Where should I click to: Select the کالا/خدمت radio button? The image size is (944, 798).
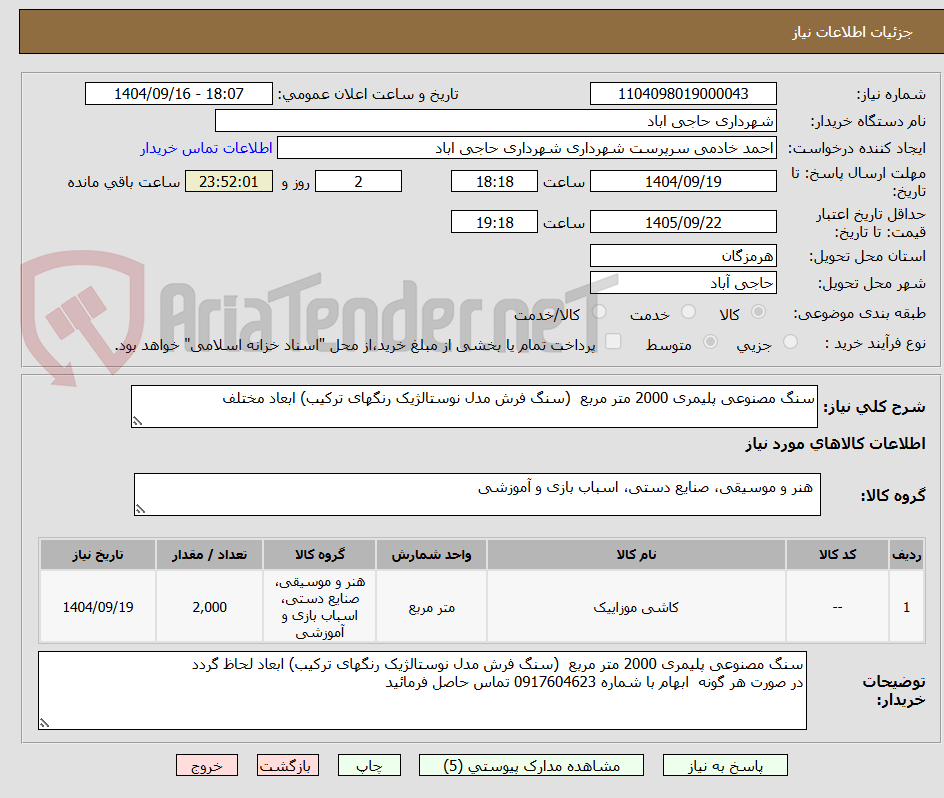(599, 312)
